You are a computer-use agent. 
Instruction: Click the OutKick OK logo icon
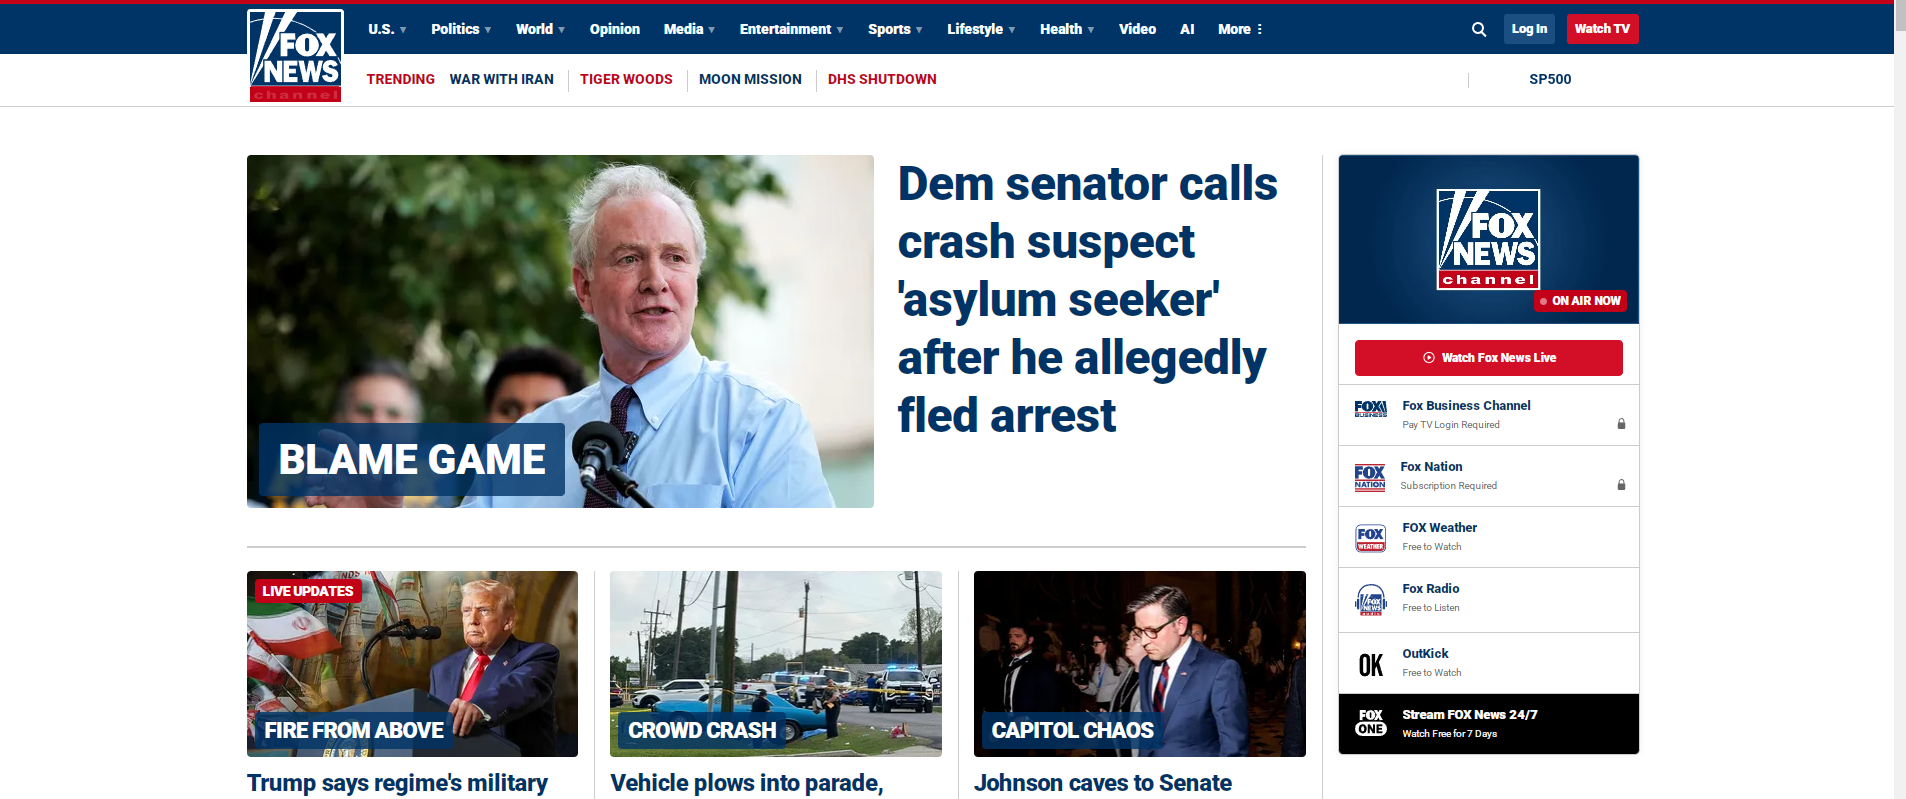click(1370, 665)
